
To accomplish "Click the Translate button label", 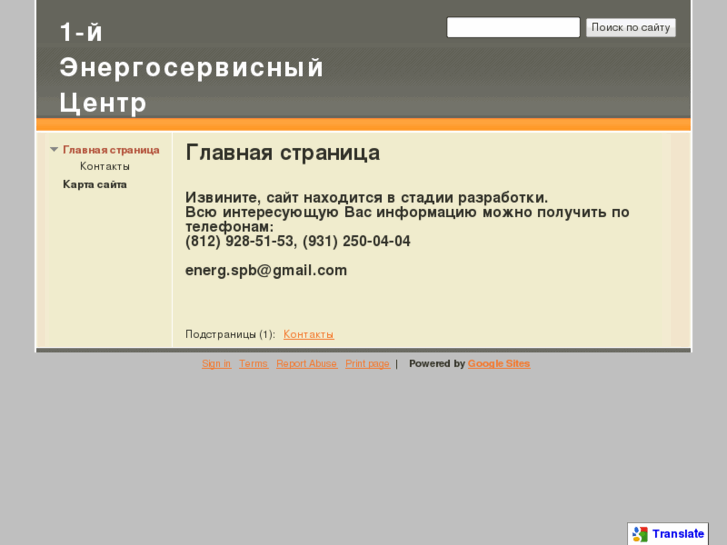I will [678, 534].
